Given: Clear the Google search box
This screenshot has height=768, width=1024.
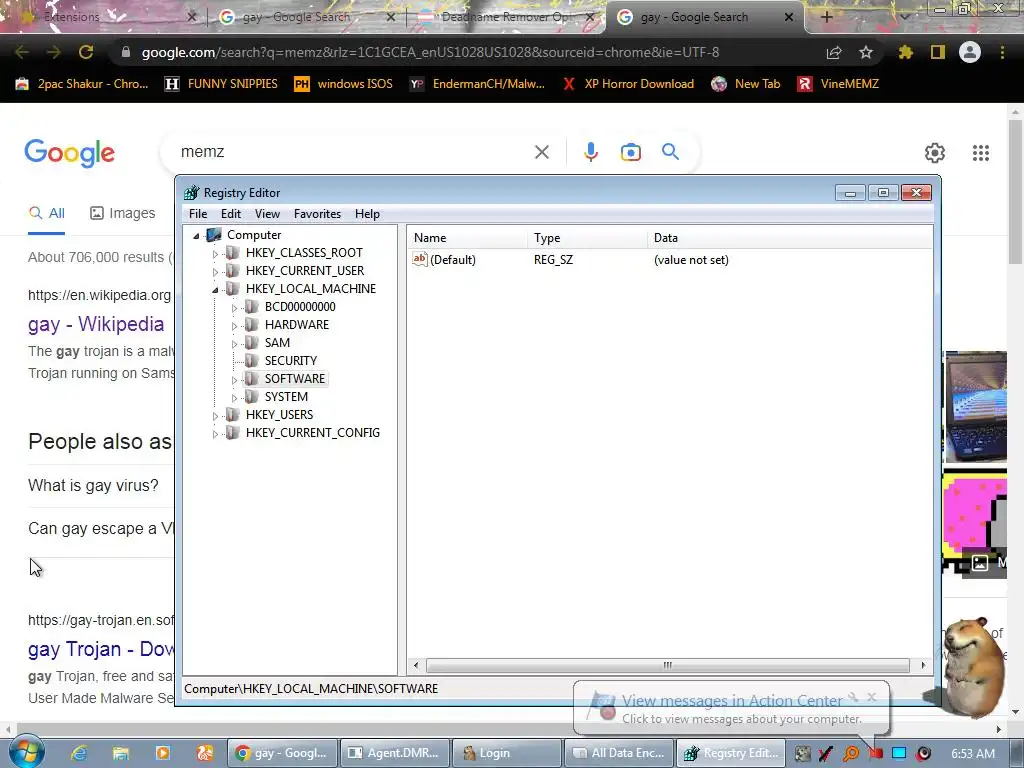Looking at the screenshot, I should [x=541, y=152].
